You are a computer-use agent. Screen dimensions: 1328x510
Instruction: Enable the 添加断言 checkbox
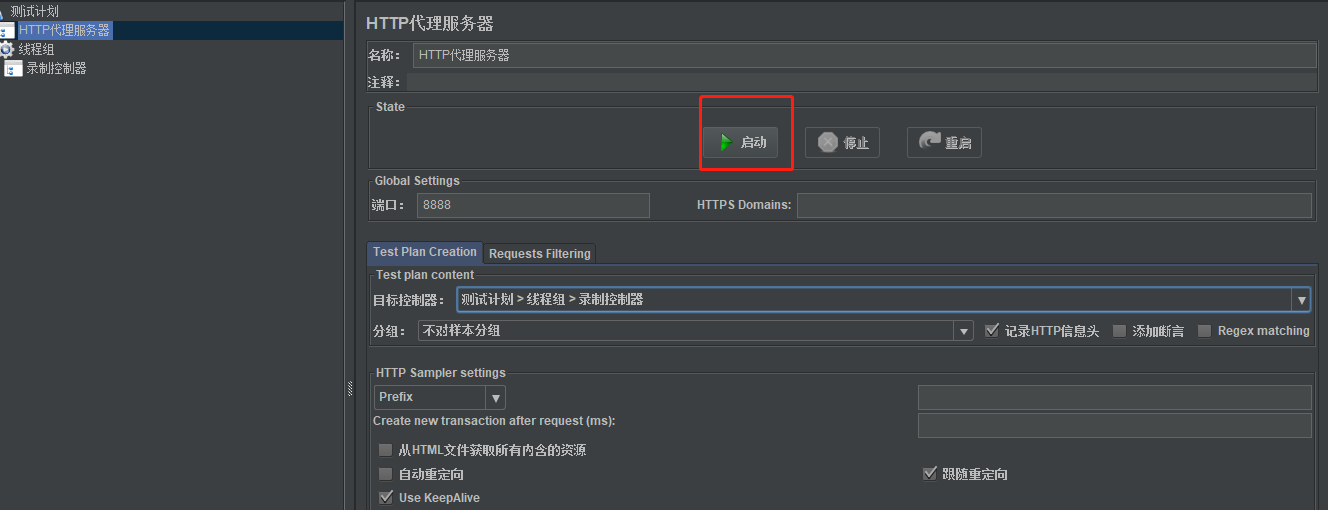(1120, 331)
